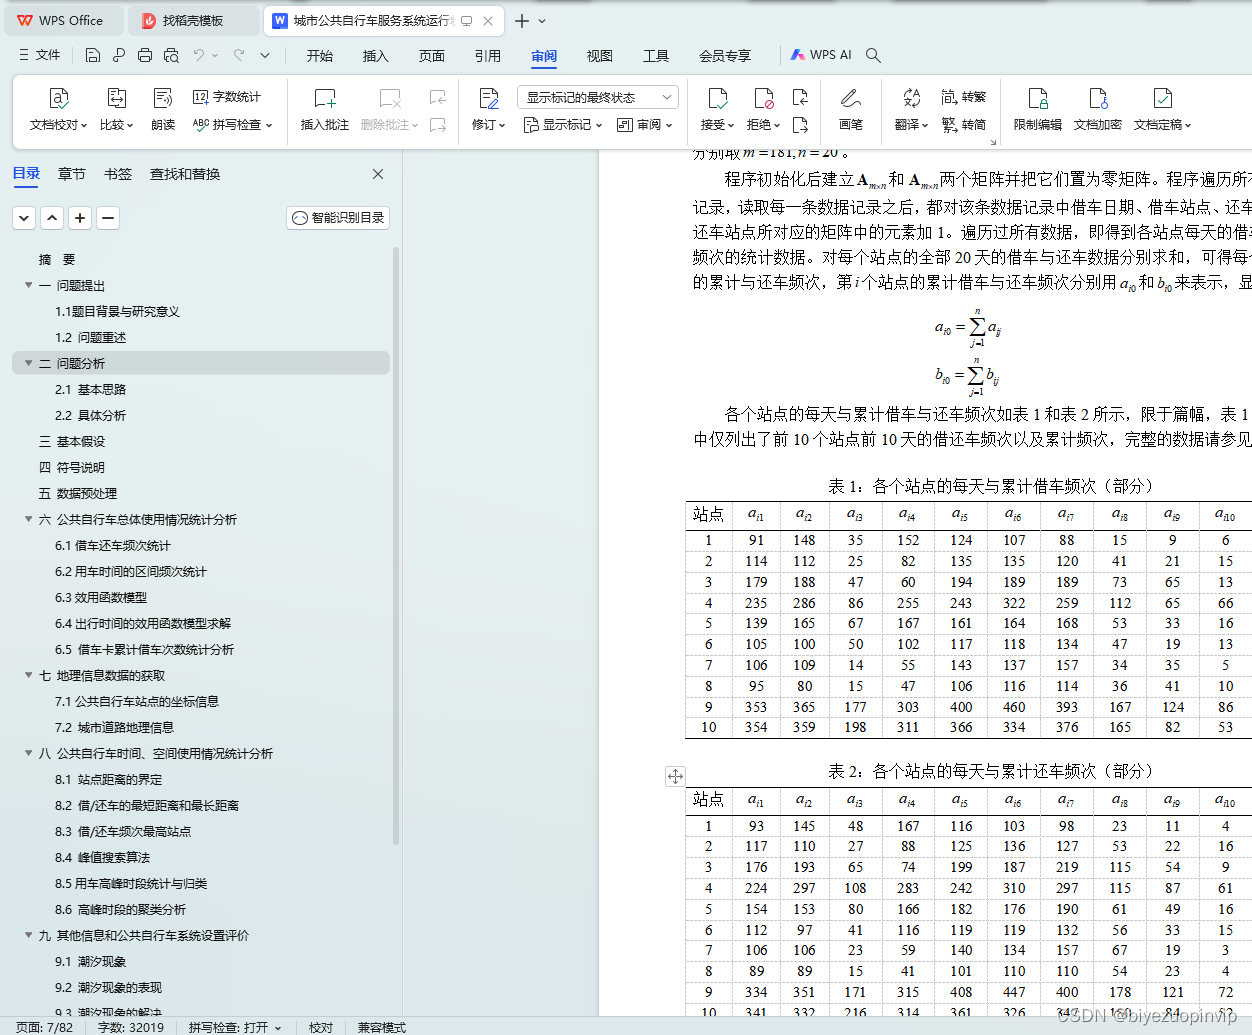This screenshot has height=1035, width=1252.
Task: Open the 显示标记 options dropdown
Action: (x=563, y=125)
